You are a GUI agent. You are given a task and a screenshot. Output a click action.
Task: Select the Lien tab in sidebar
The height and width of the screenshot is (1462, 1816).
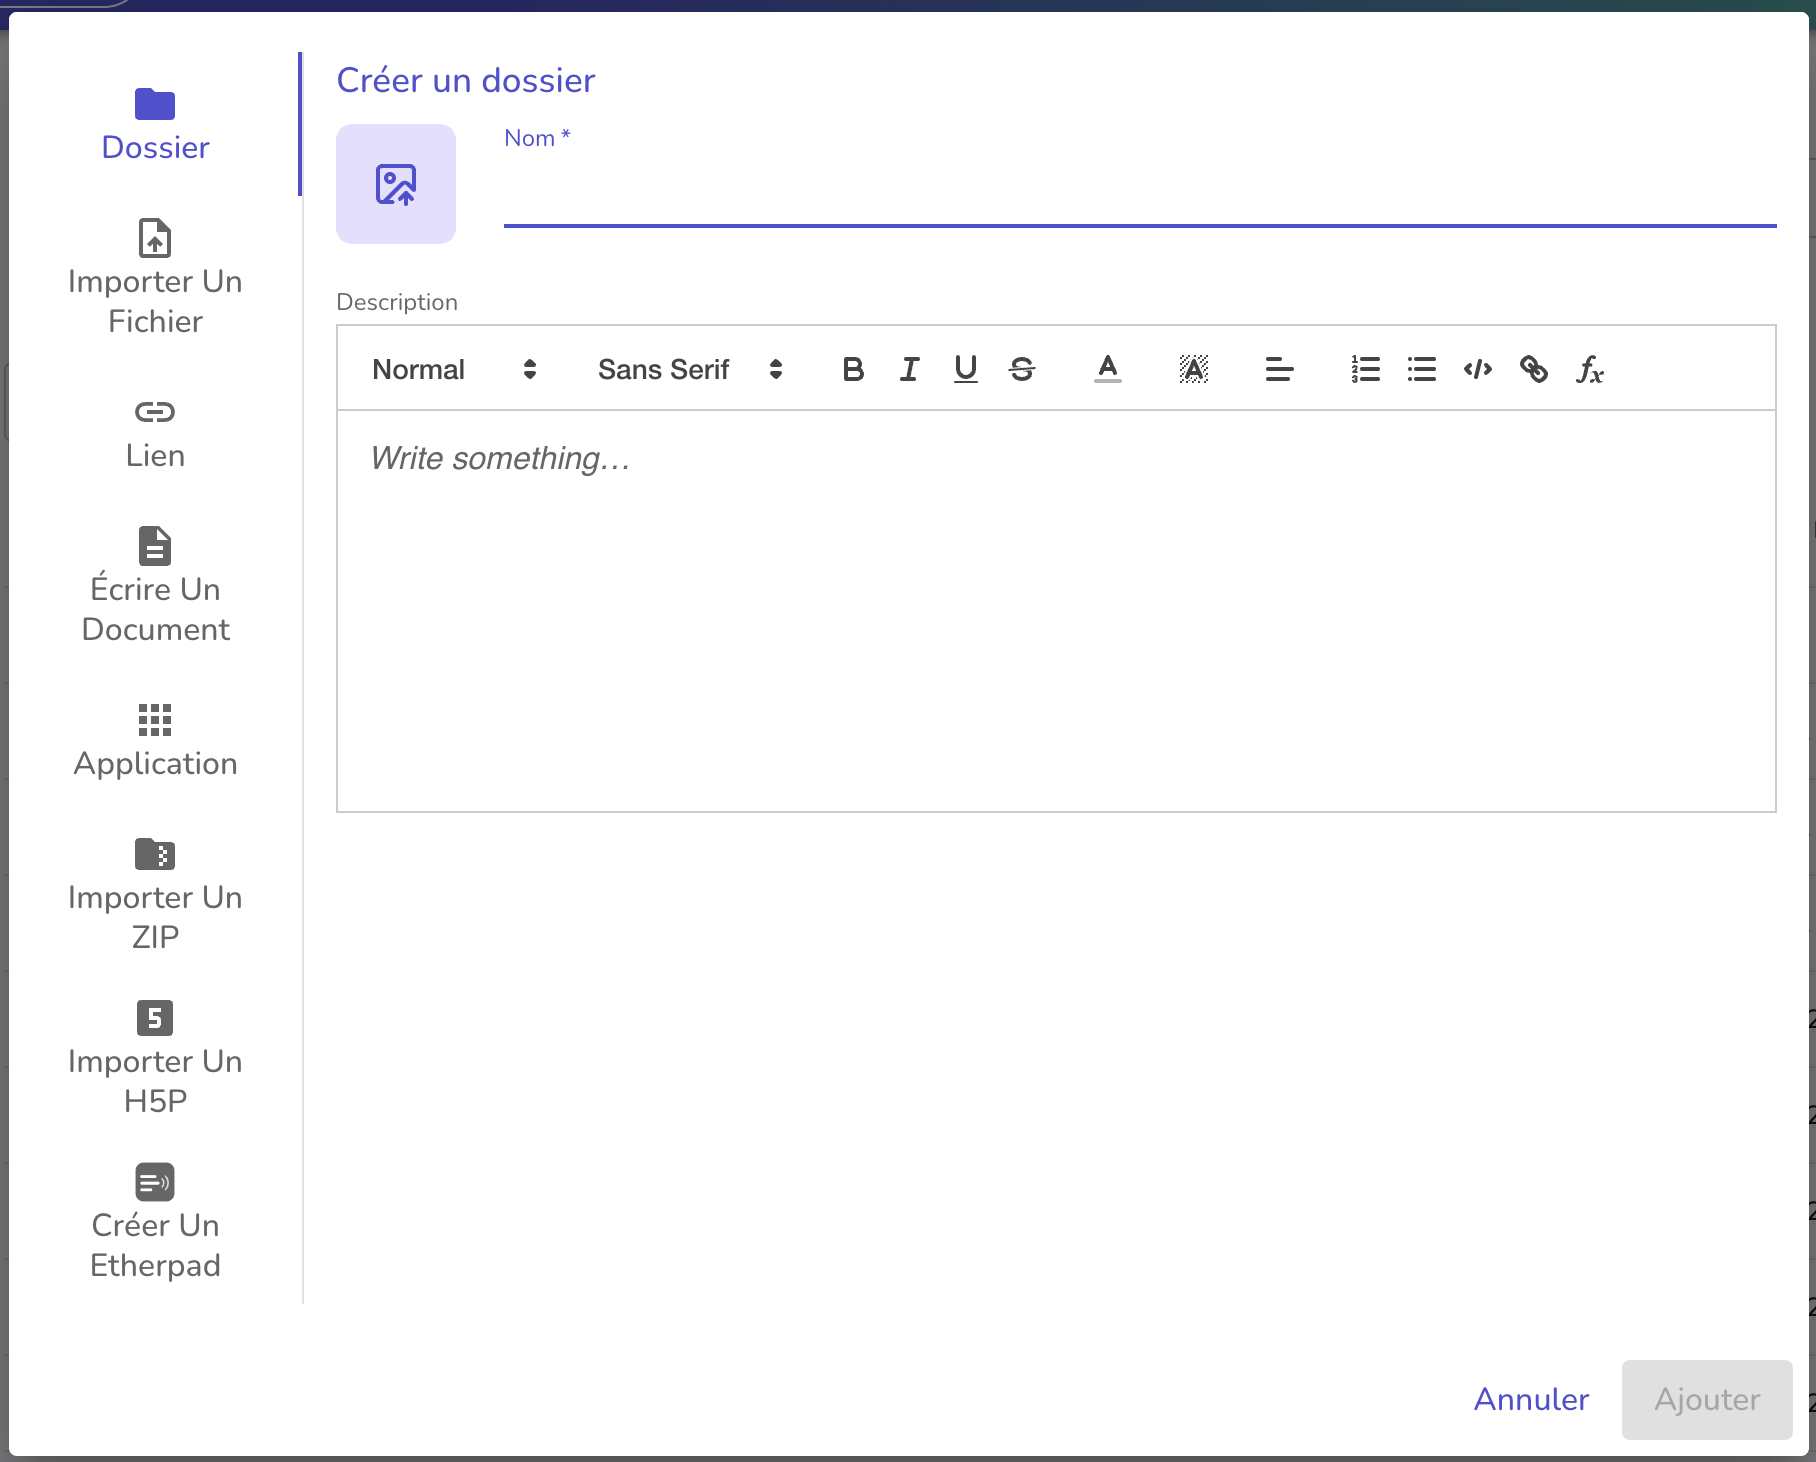155,433
